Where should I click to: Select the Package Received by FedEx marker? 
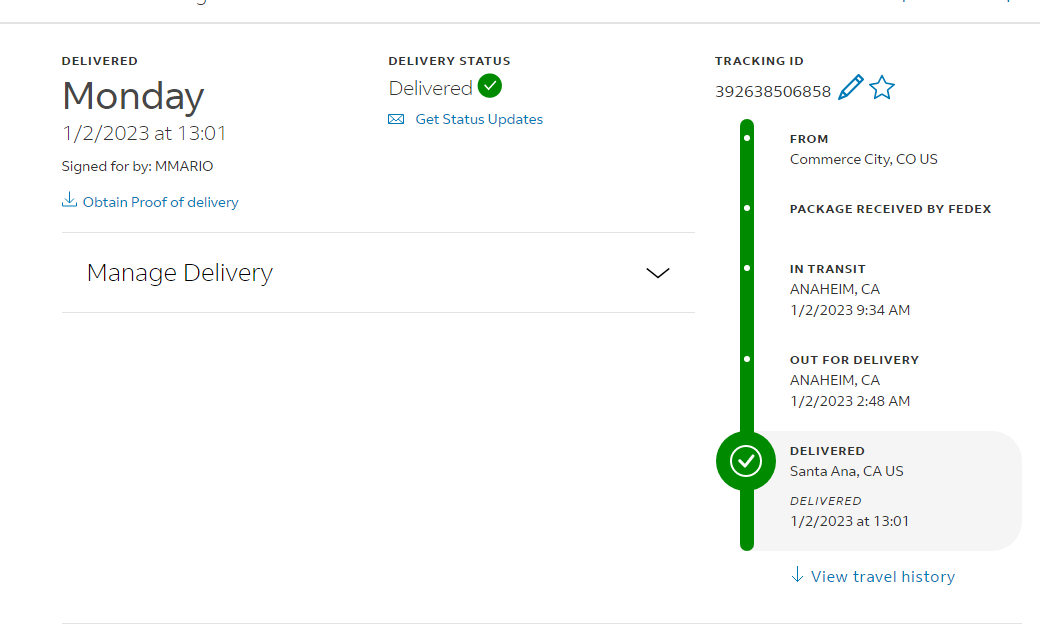747,208
